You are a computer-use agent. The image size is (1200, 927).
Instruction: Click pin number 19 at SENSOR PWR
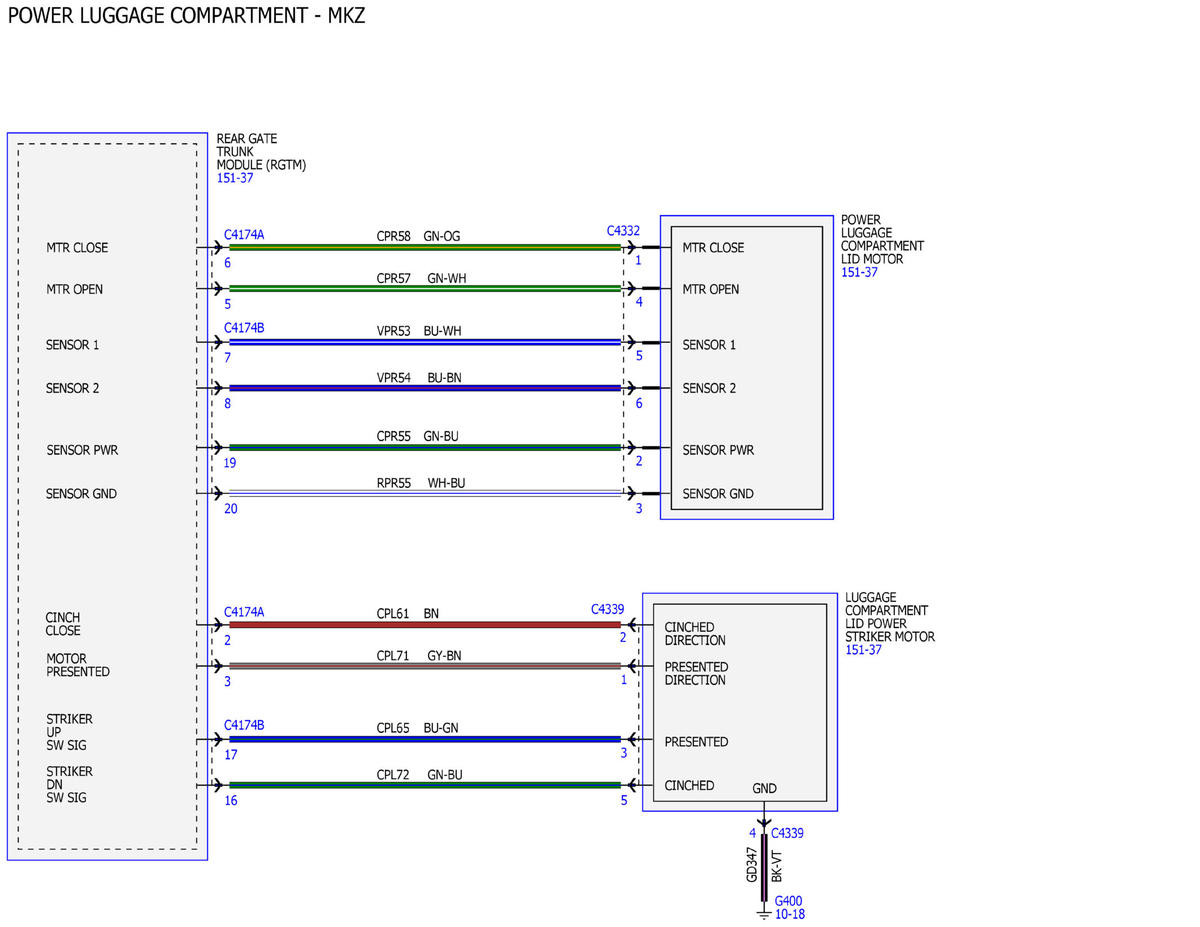[230, 464]
